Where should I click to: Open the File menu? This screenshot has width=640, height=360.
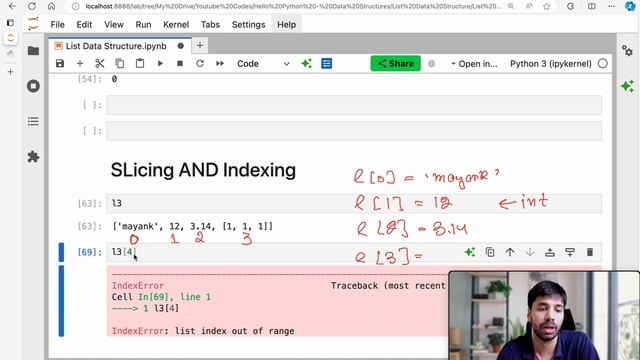pos(58,24)
